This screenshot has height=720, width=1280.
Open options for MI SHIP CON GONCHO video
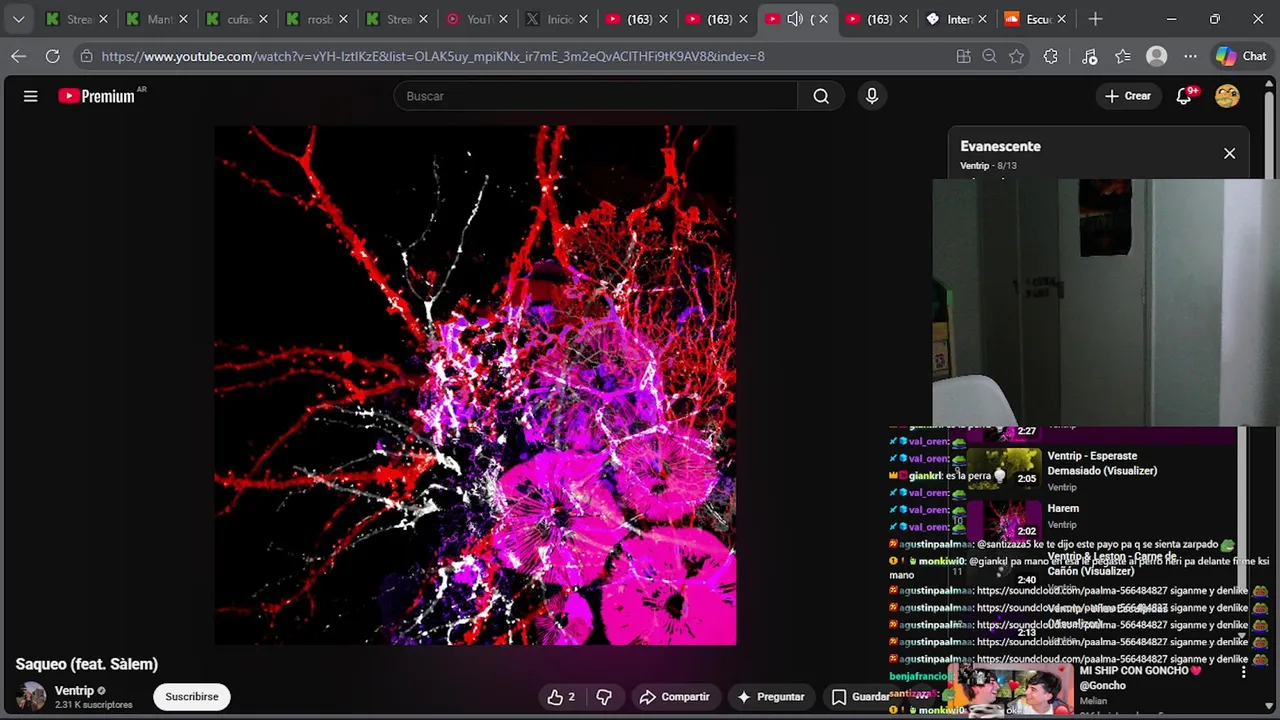point(1243,672)
